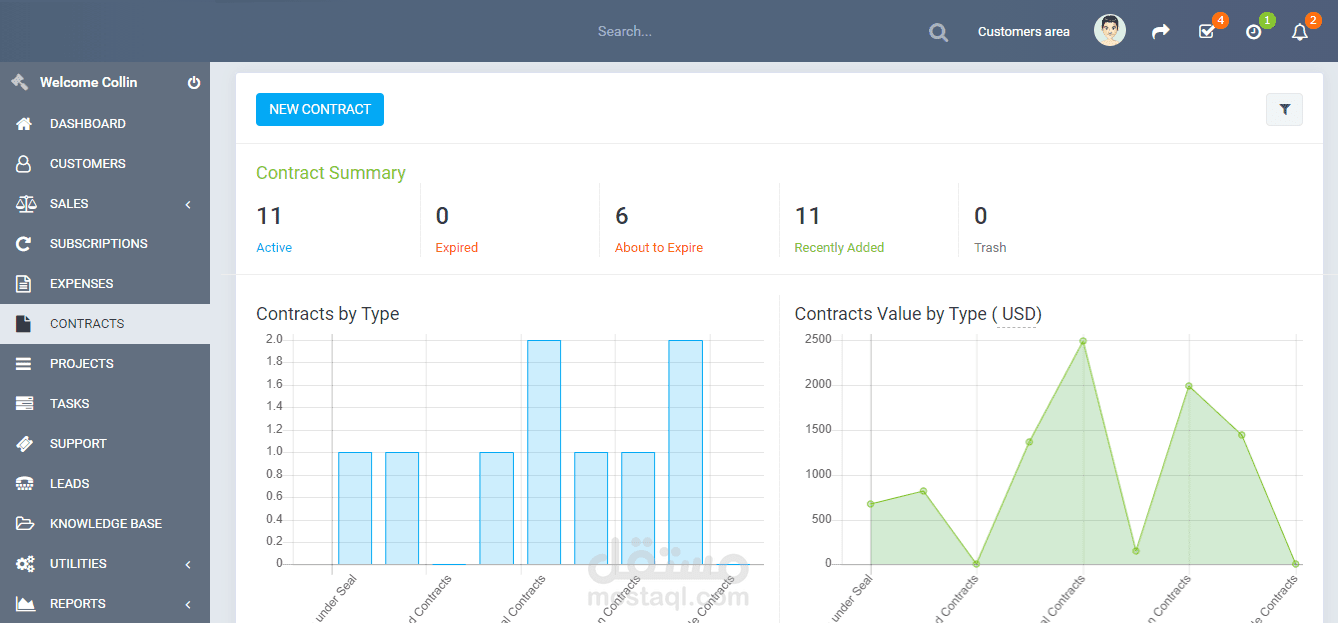This screenshot has height=623, width=1338.
Task: Show Trash contracts
Action: point(990,248)
